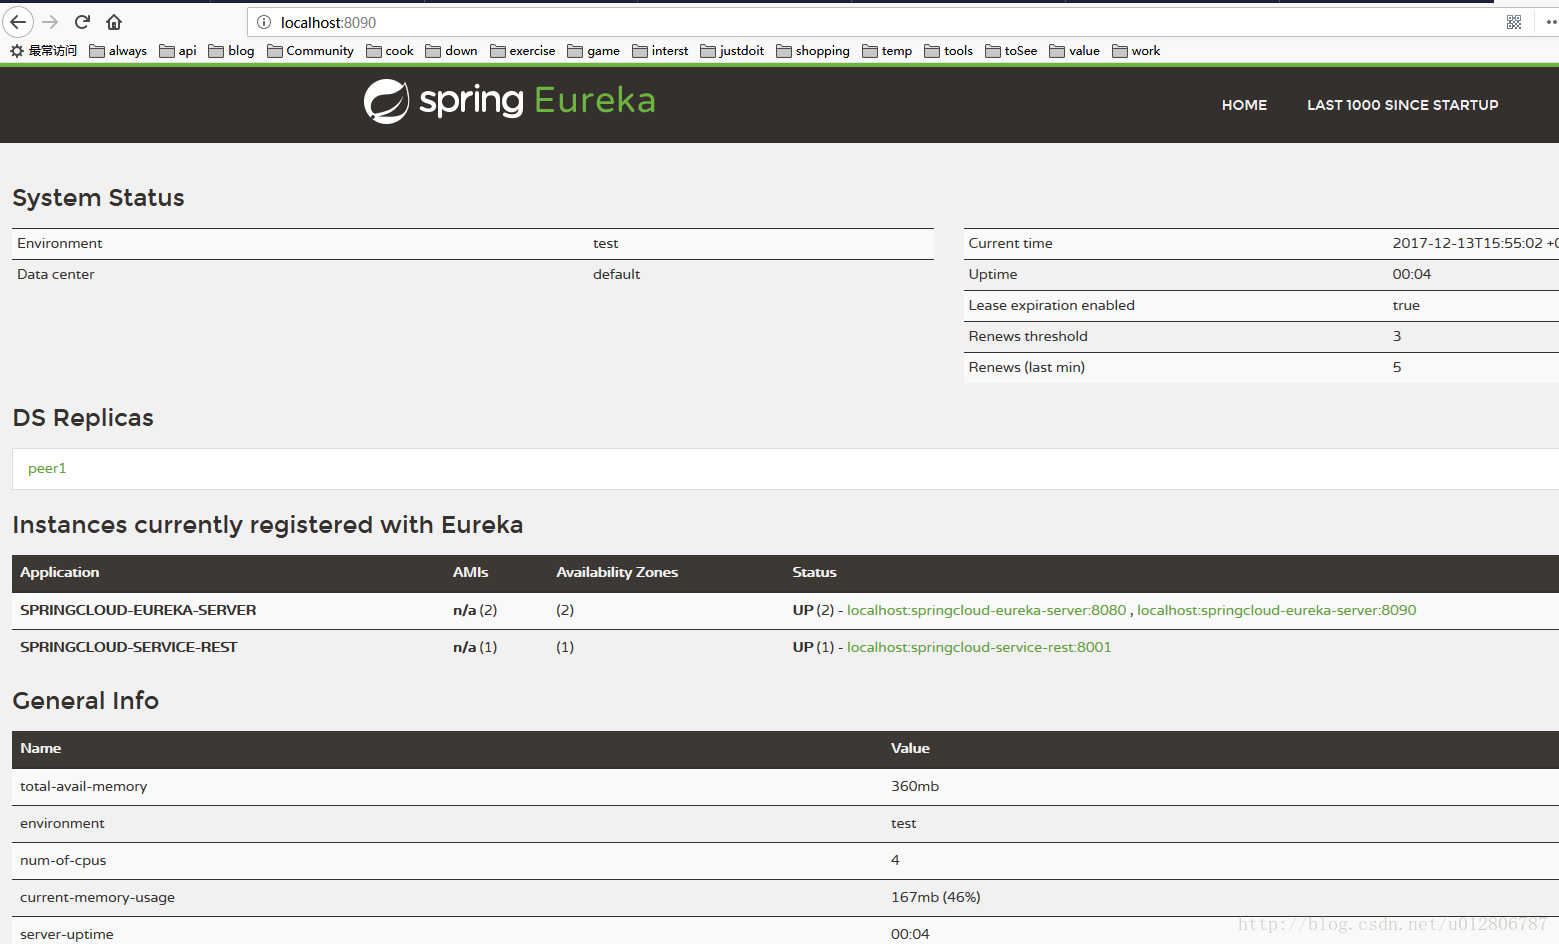Click the Value column header in General Info
1559x944 pixels.
coord(911,748)
